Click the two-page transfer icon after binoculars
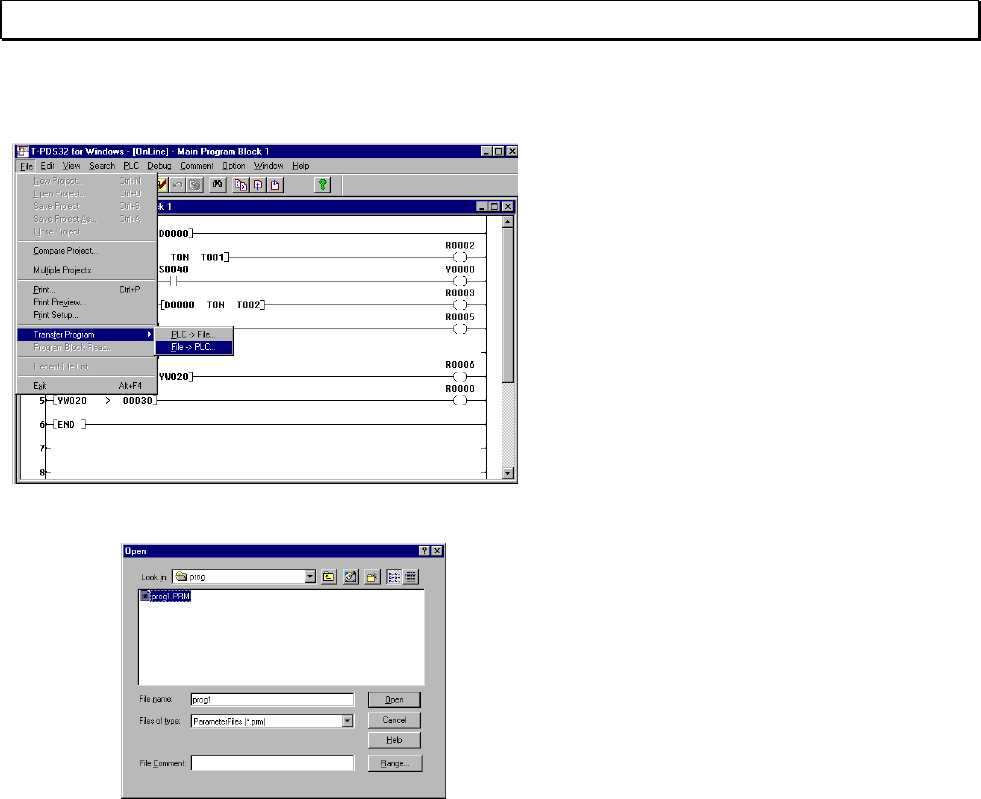 (241, 185)
